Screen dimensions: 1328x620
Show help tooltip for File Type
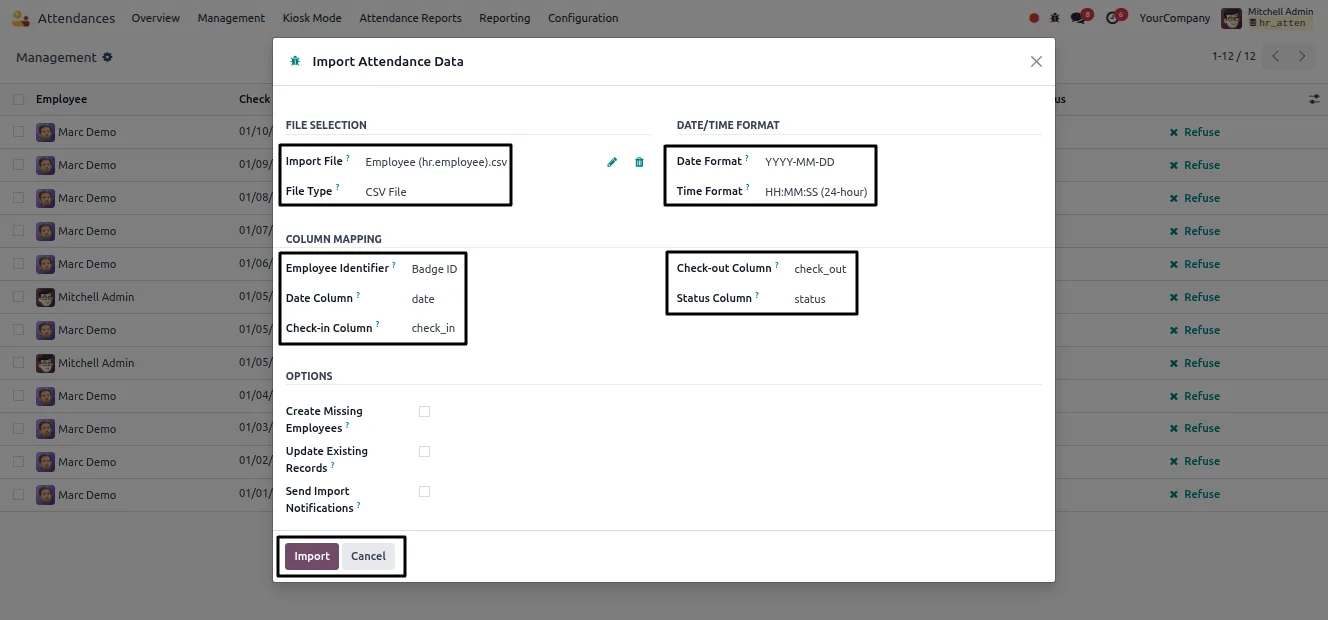click(338, 187)
